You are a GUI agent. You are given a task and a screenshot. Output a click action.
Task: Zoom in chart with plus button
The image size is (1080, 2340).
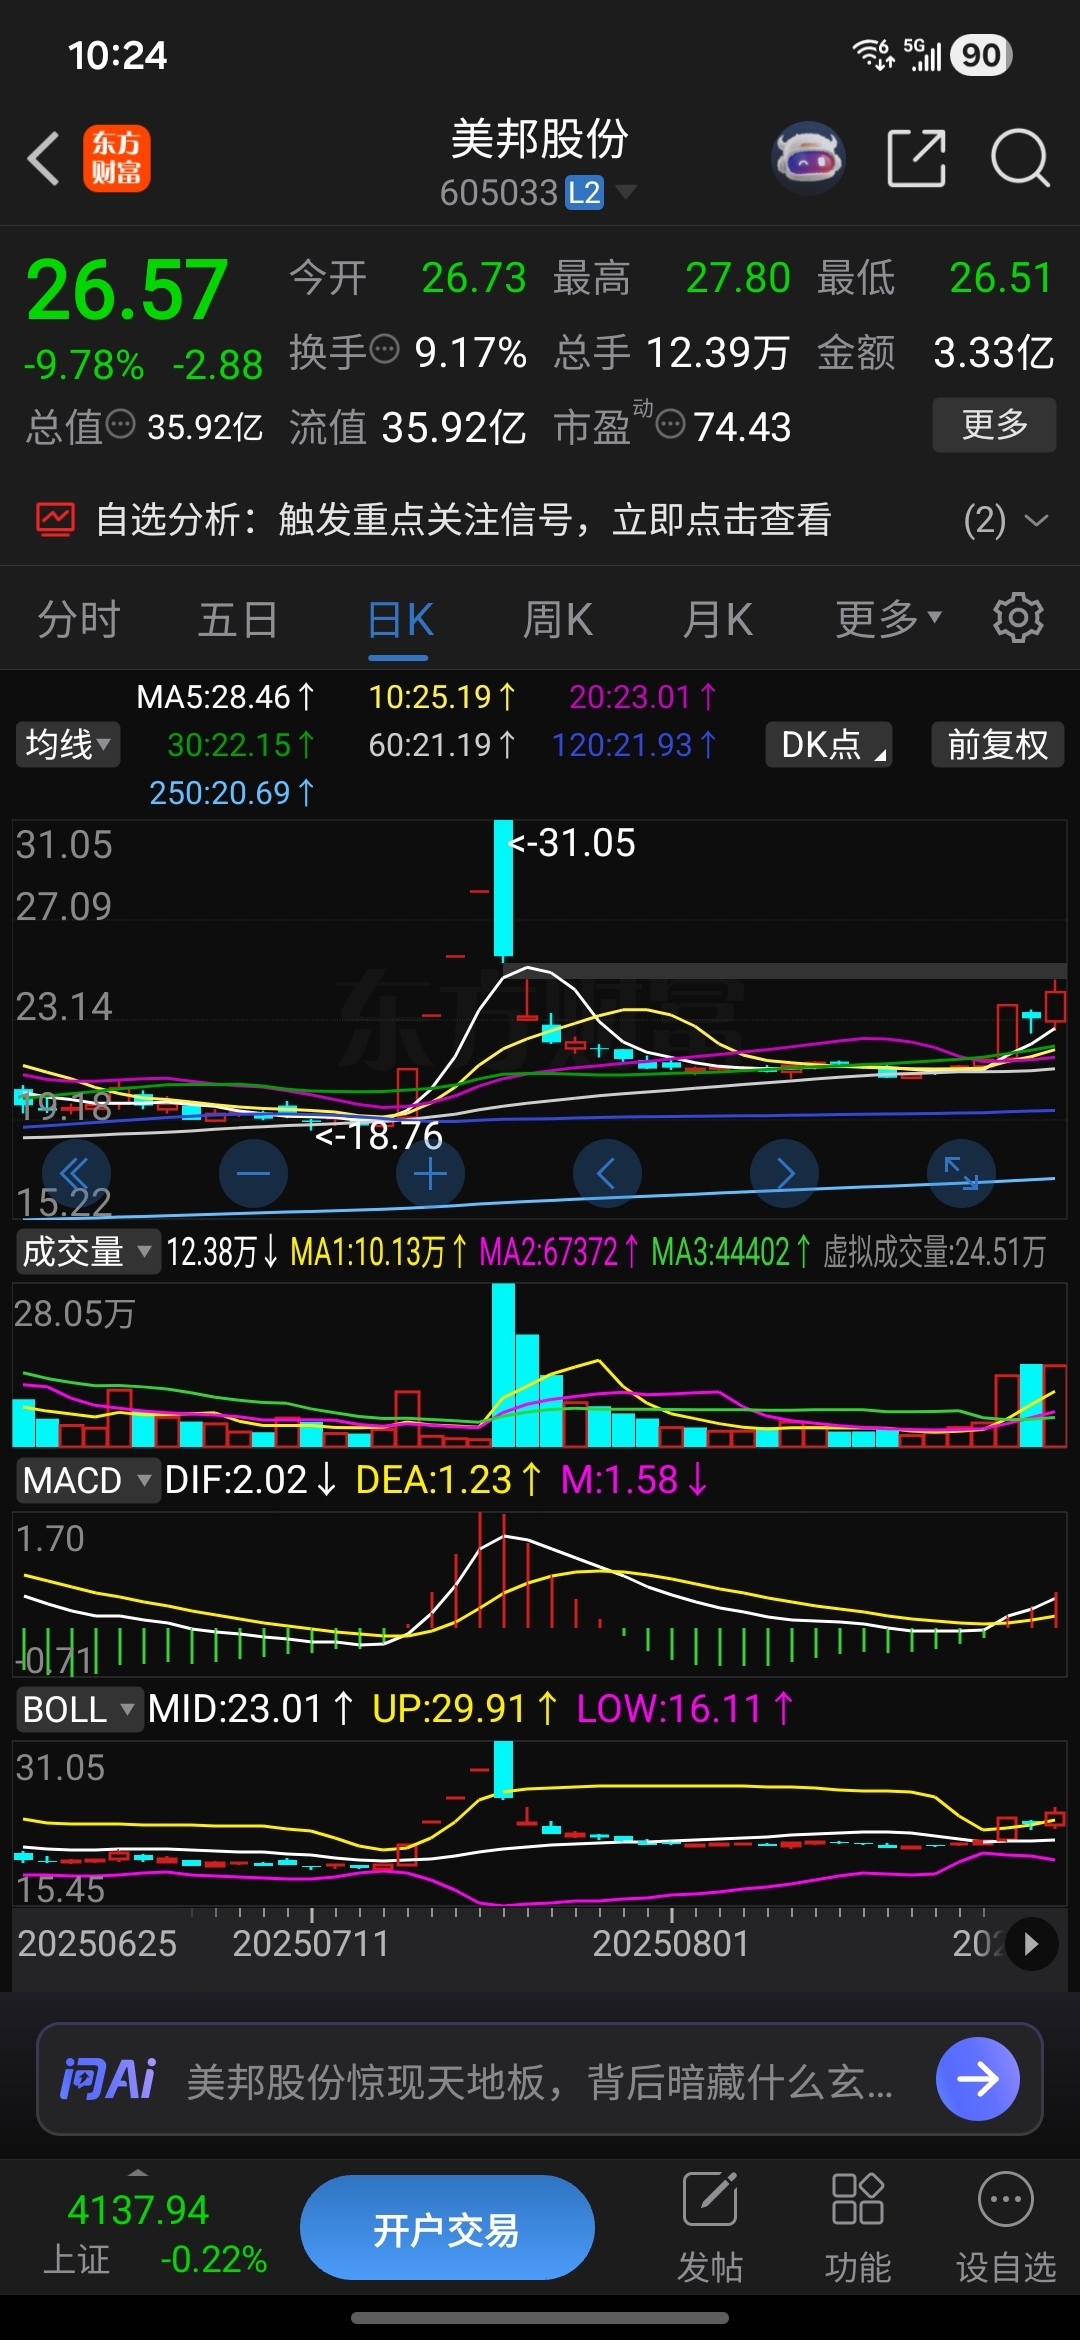pos(430,1173)
